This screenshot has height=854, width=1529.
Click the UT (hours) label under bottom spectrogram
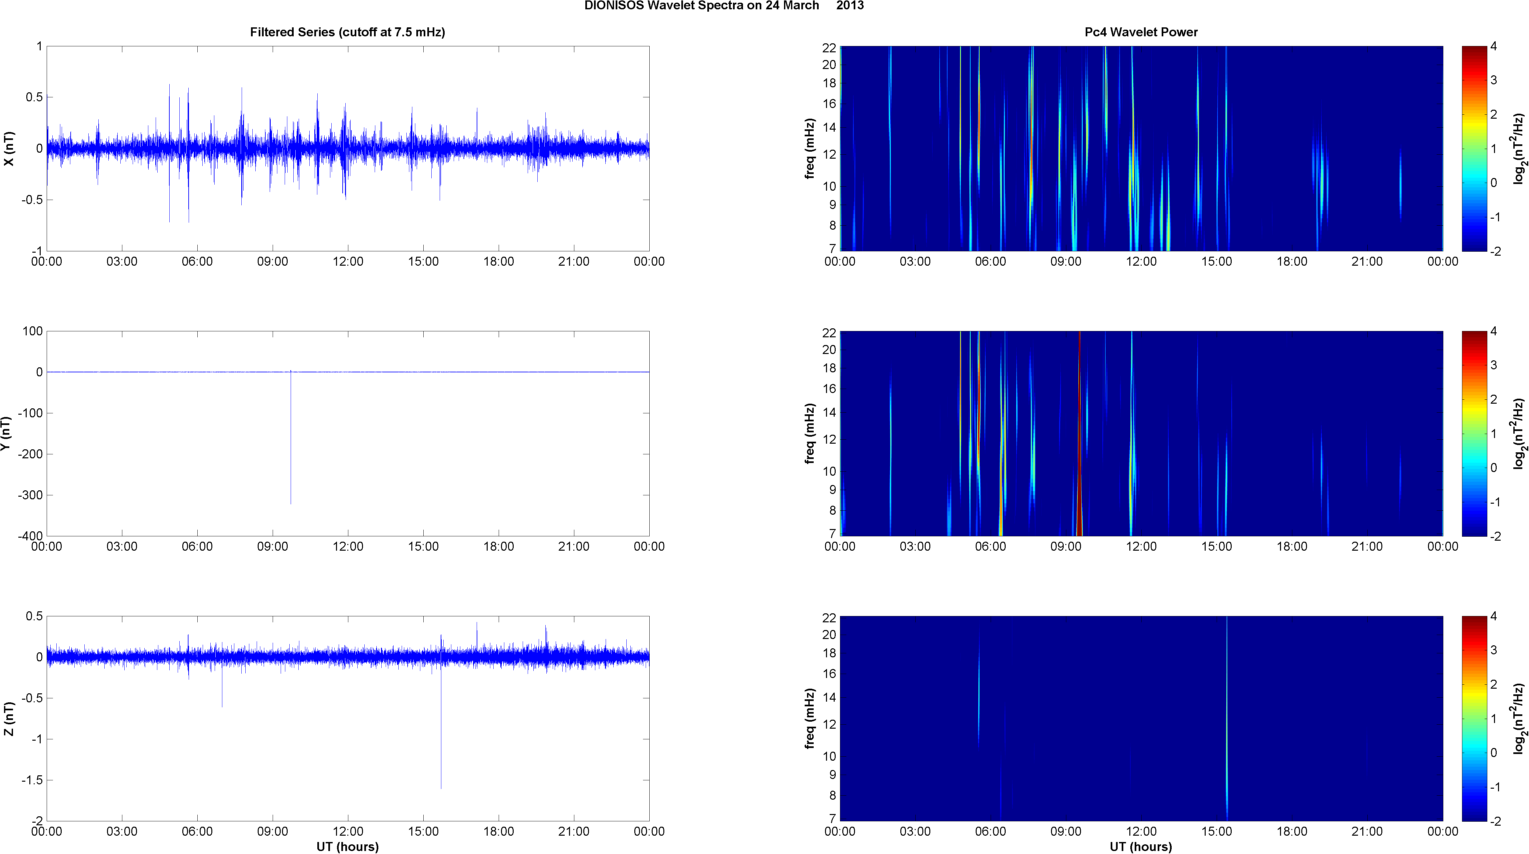click(x=1141, y=847)
